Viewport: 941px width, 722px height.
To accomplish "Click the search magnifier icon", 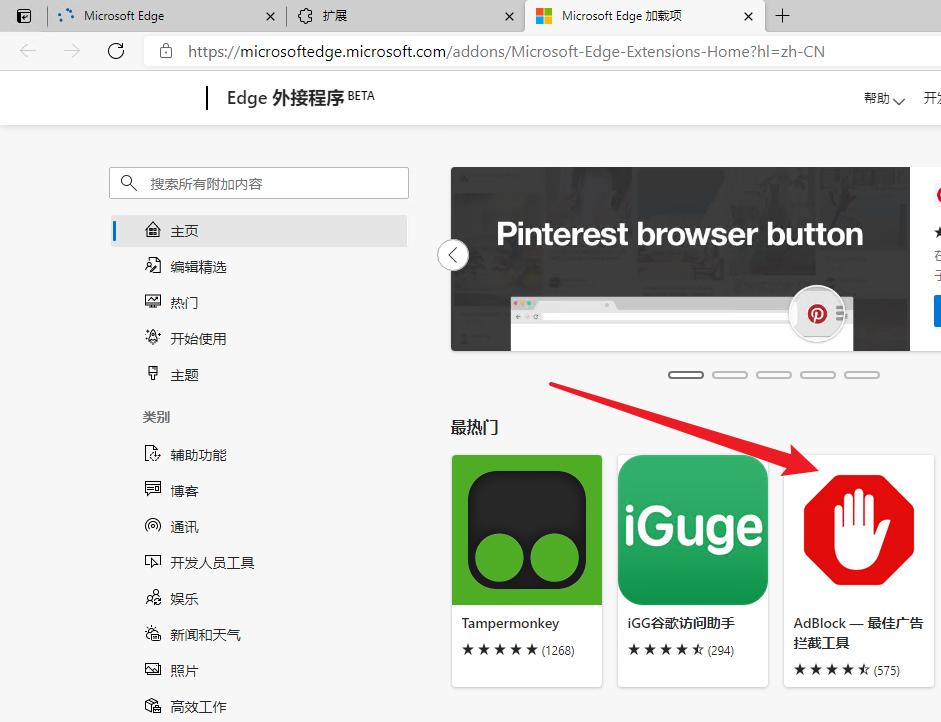I will coord(128,183).
